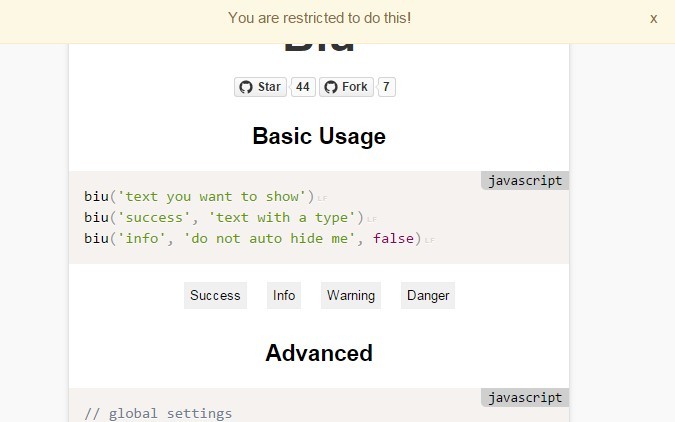Image resolution: width=675 pixels, height=422 pixels.
Task: Click the 'You are restricted' notification message
Action: click(x=319, y=18)
